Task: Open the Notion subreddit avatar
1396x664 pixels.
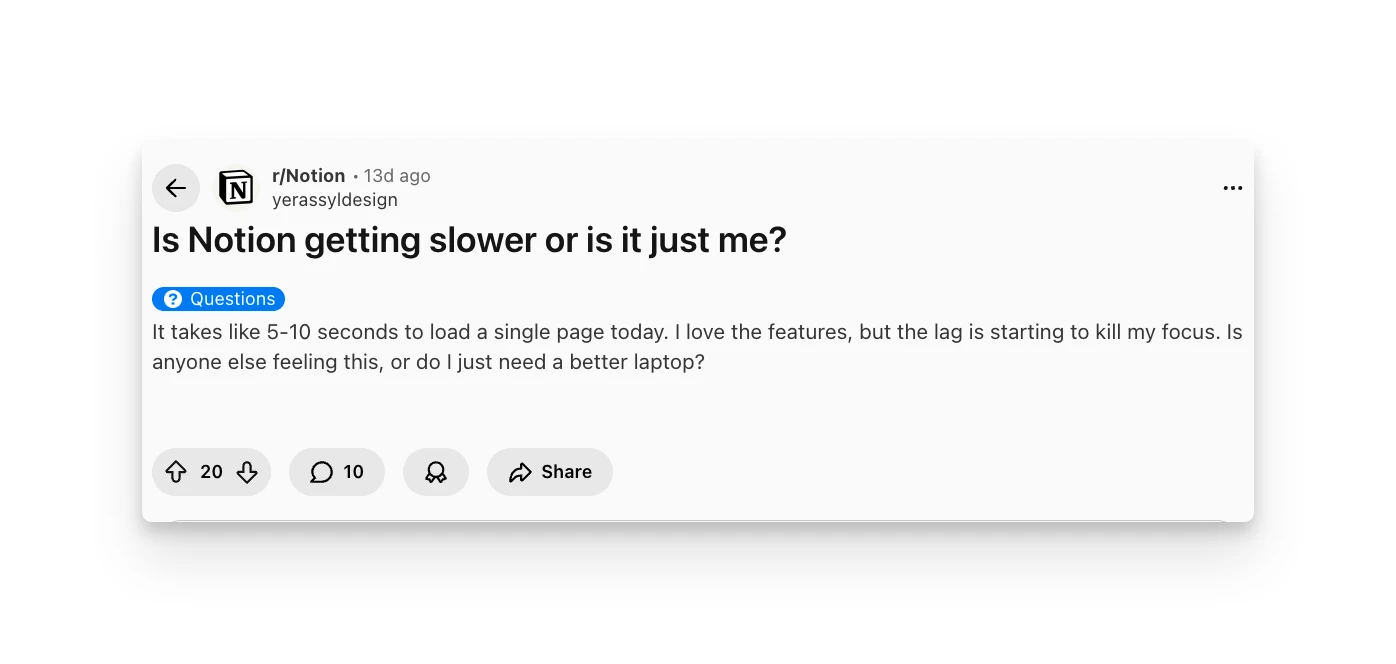Action: click(236, 188)
